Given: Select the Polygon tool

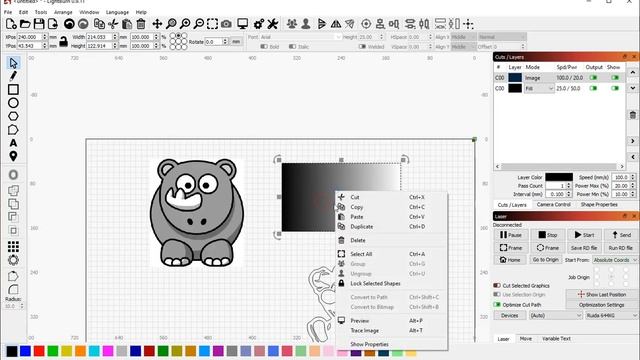Looking at the screenshot, I should point(13,116).
